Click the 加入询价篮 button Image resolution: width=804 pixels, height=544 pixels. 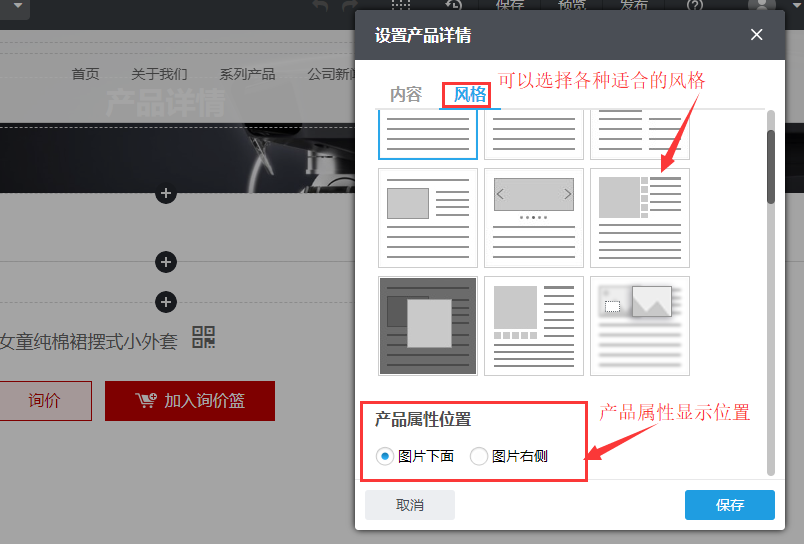(190, 400)
